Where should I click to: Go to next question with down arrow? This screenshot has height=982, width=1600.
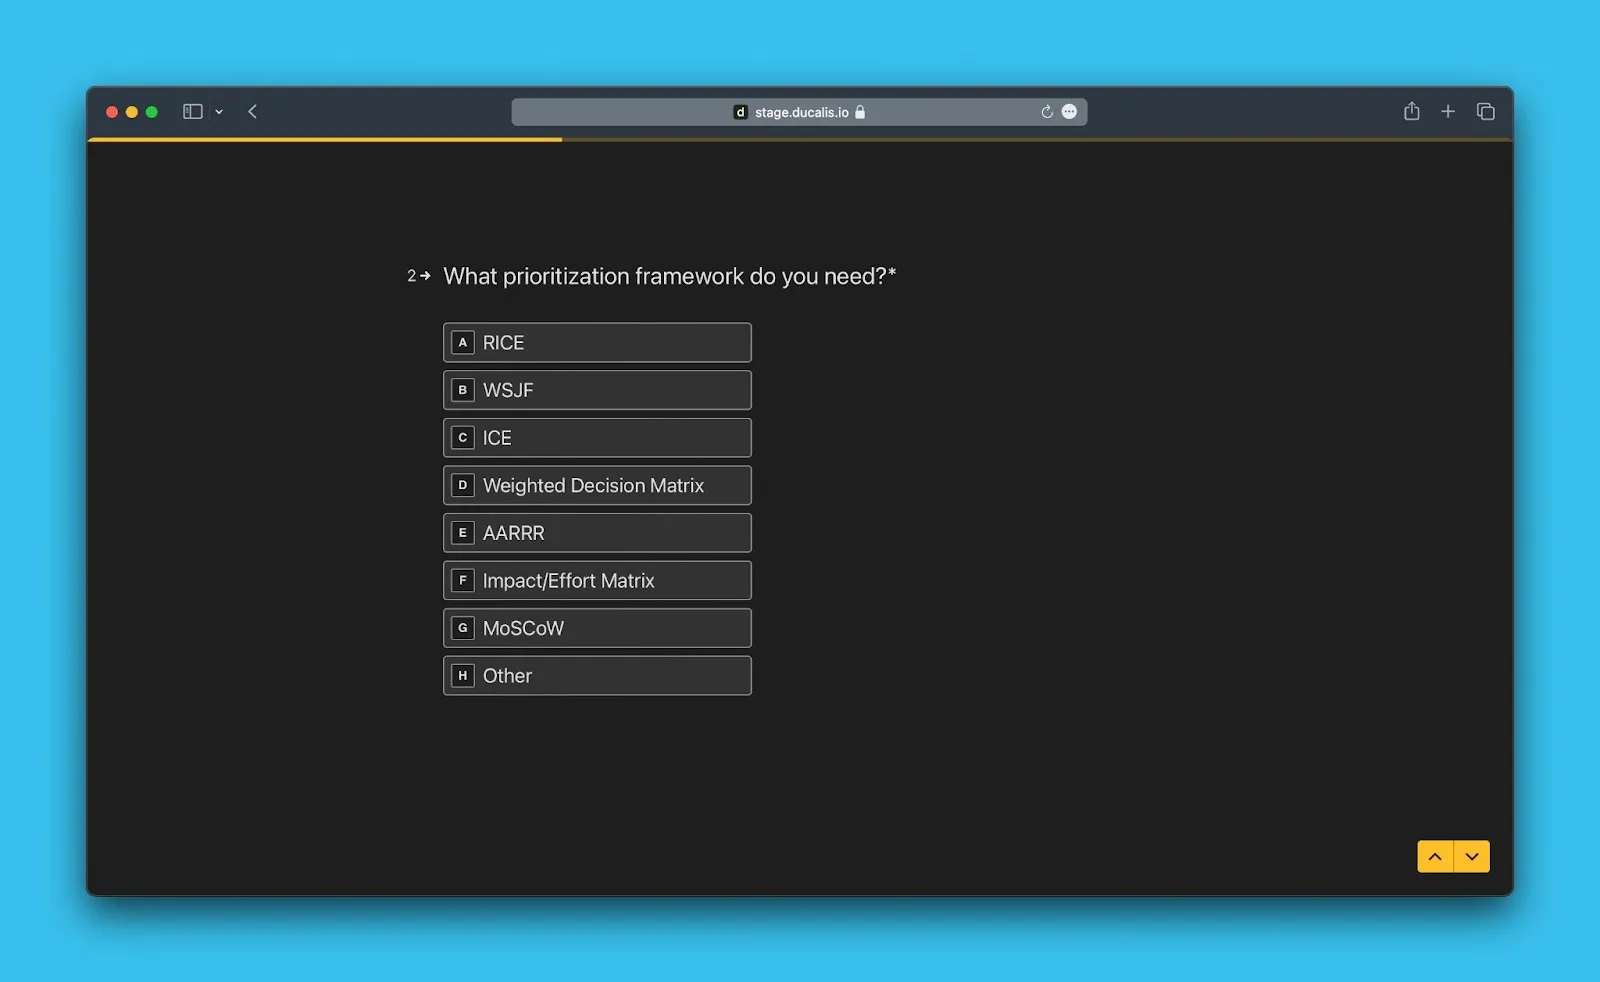(1472, 857)
